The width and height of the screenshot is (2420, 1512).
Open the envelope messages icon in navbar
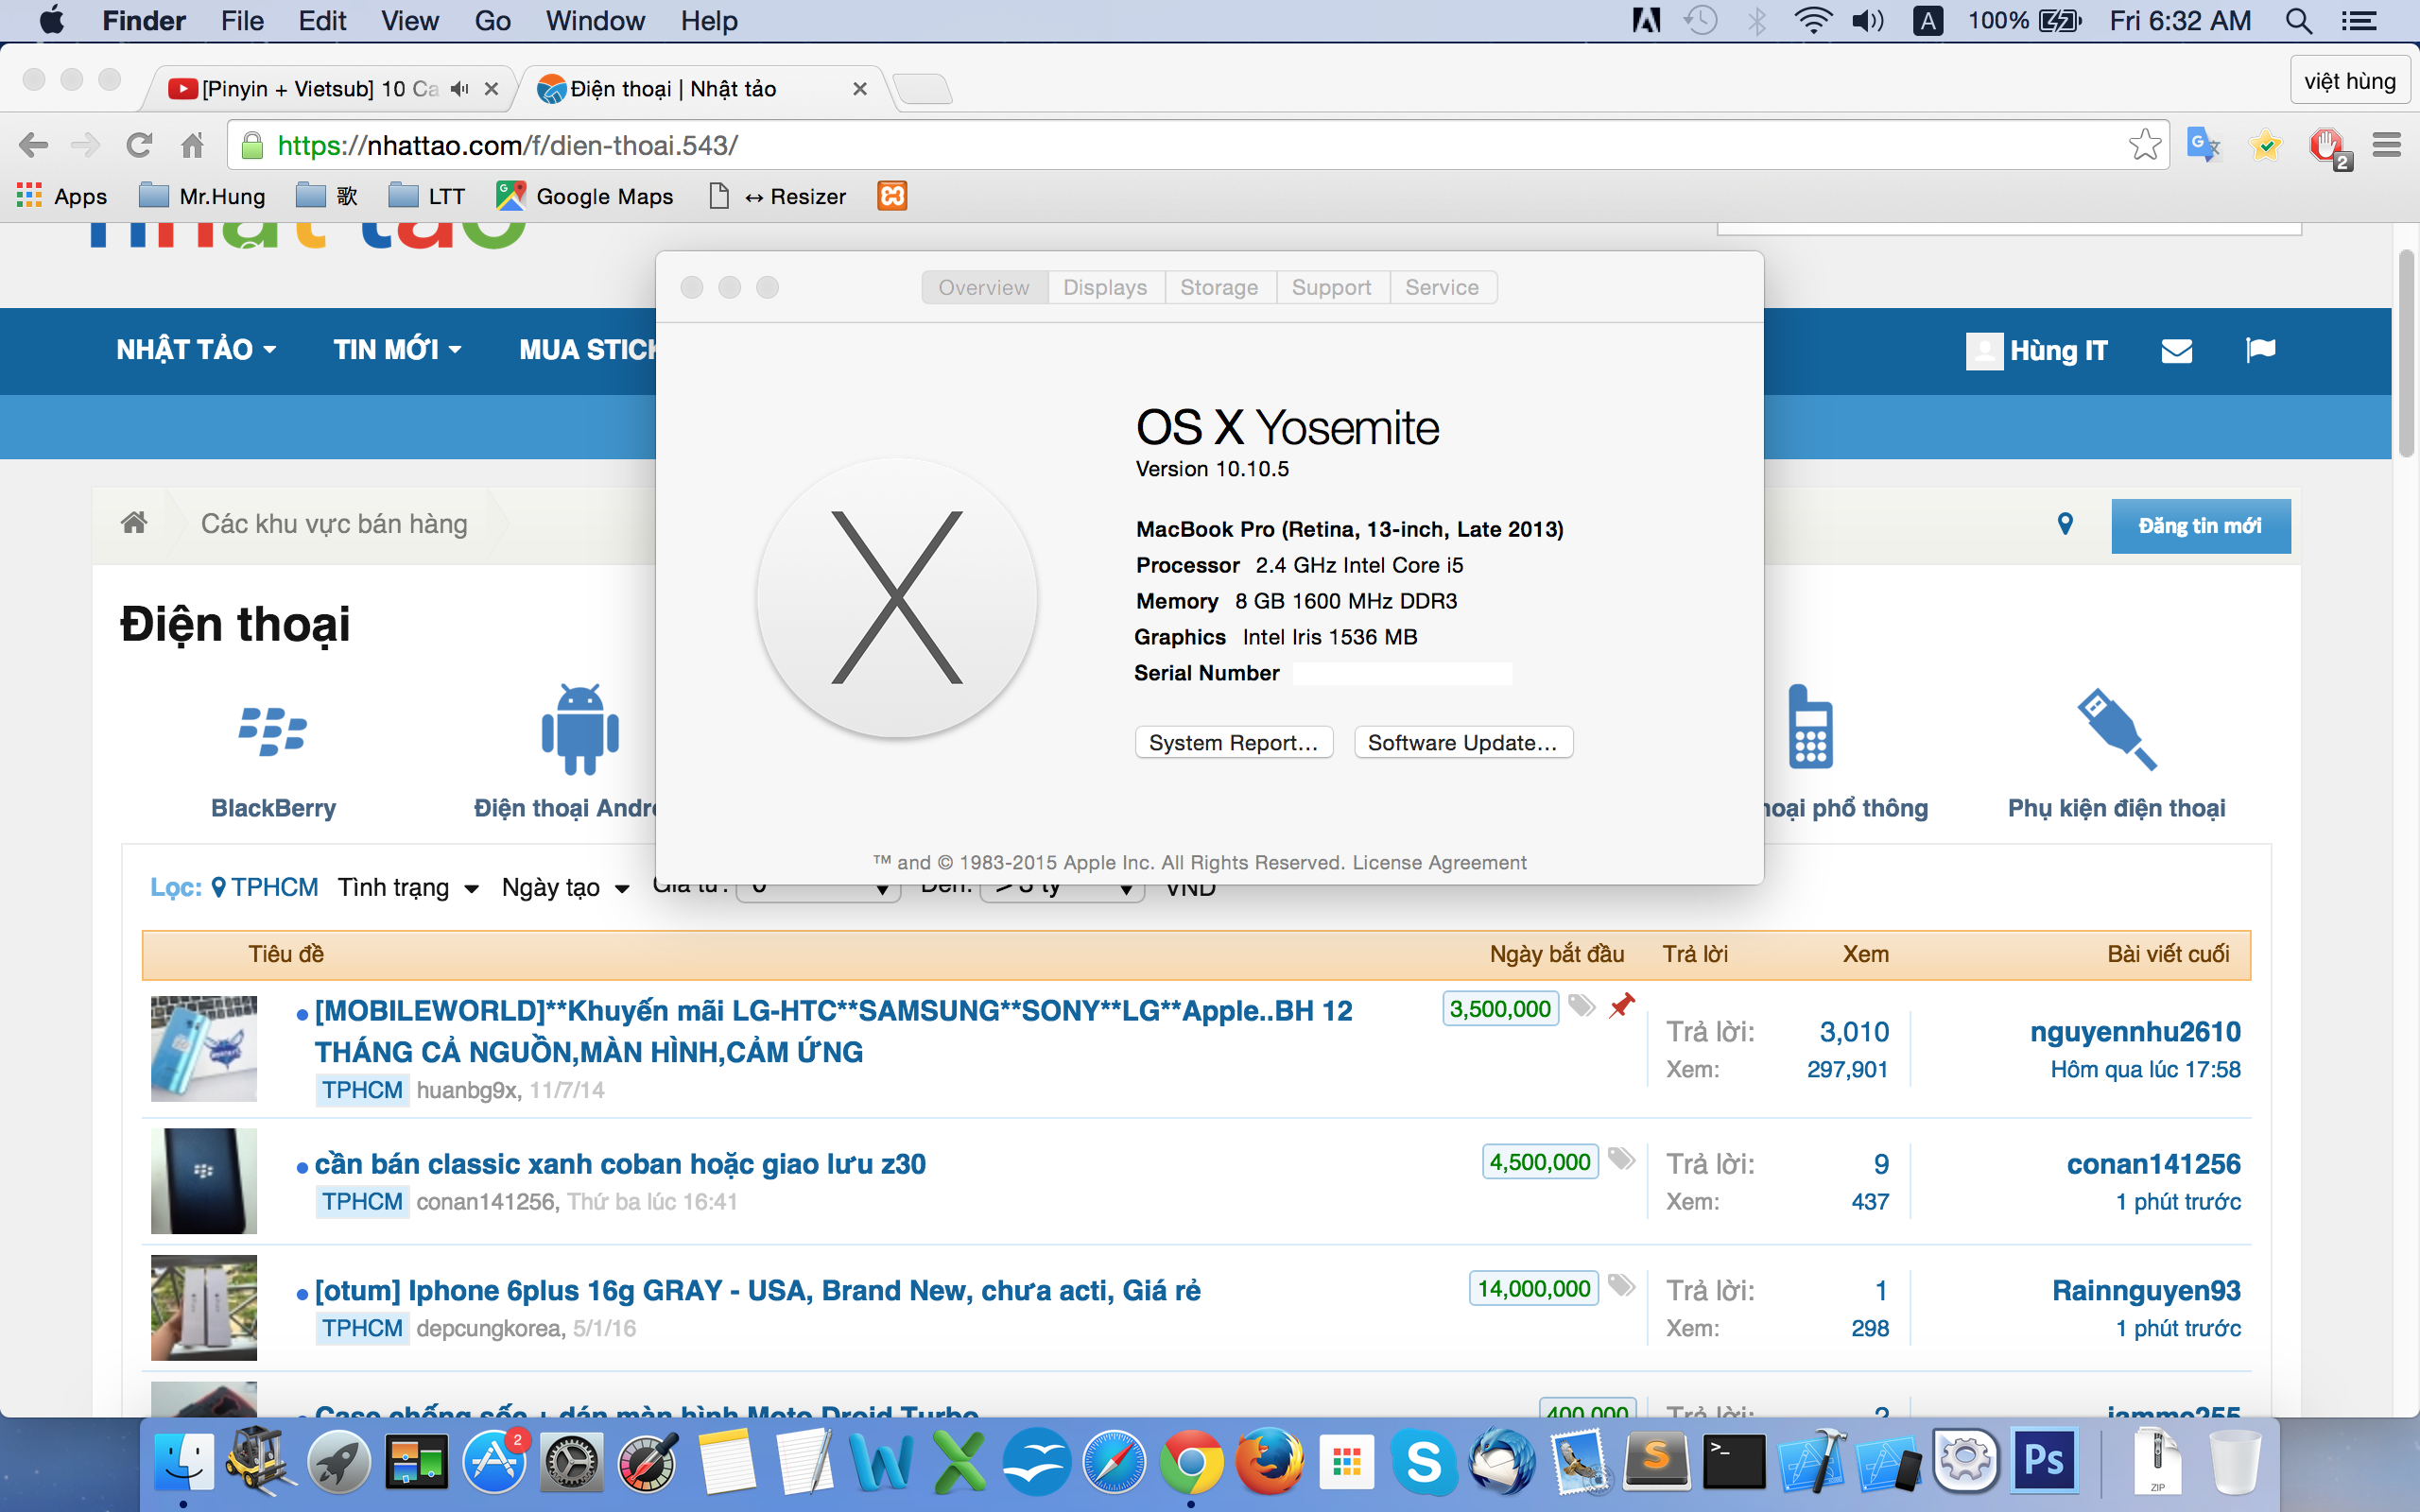click(2176, 351)
